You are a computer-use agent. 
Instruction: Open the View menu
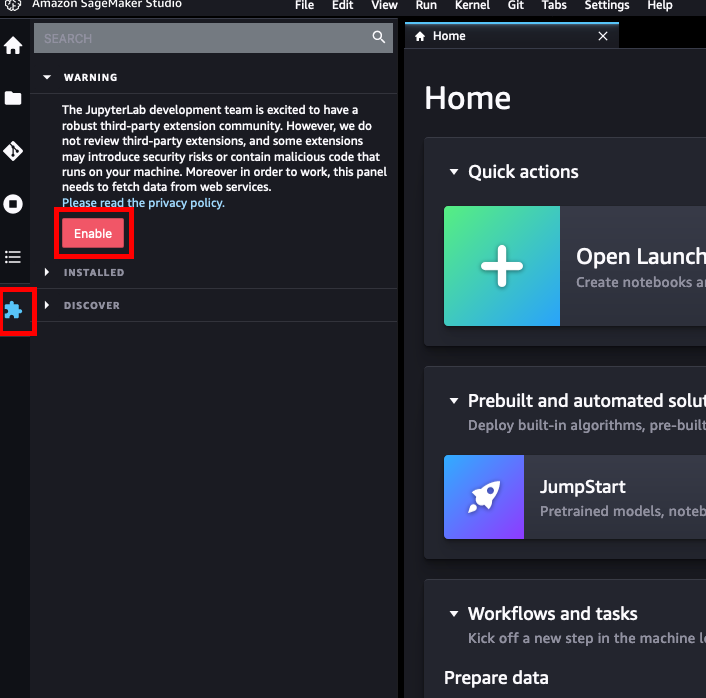point(384,5)
